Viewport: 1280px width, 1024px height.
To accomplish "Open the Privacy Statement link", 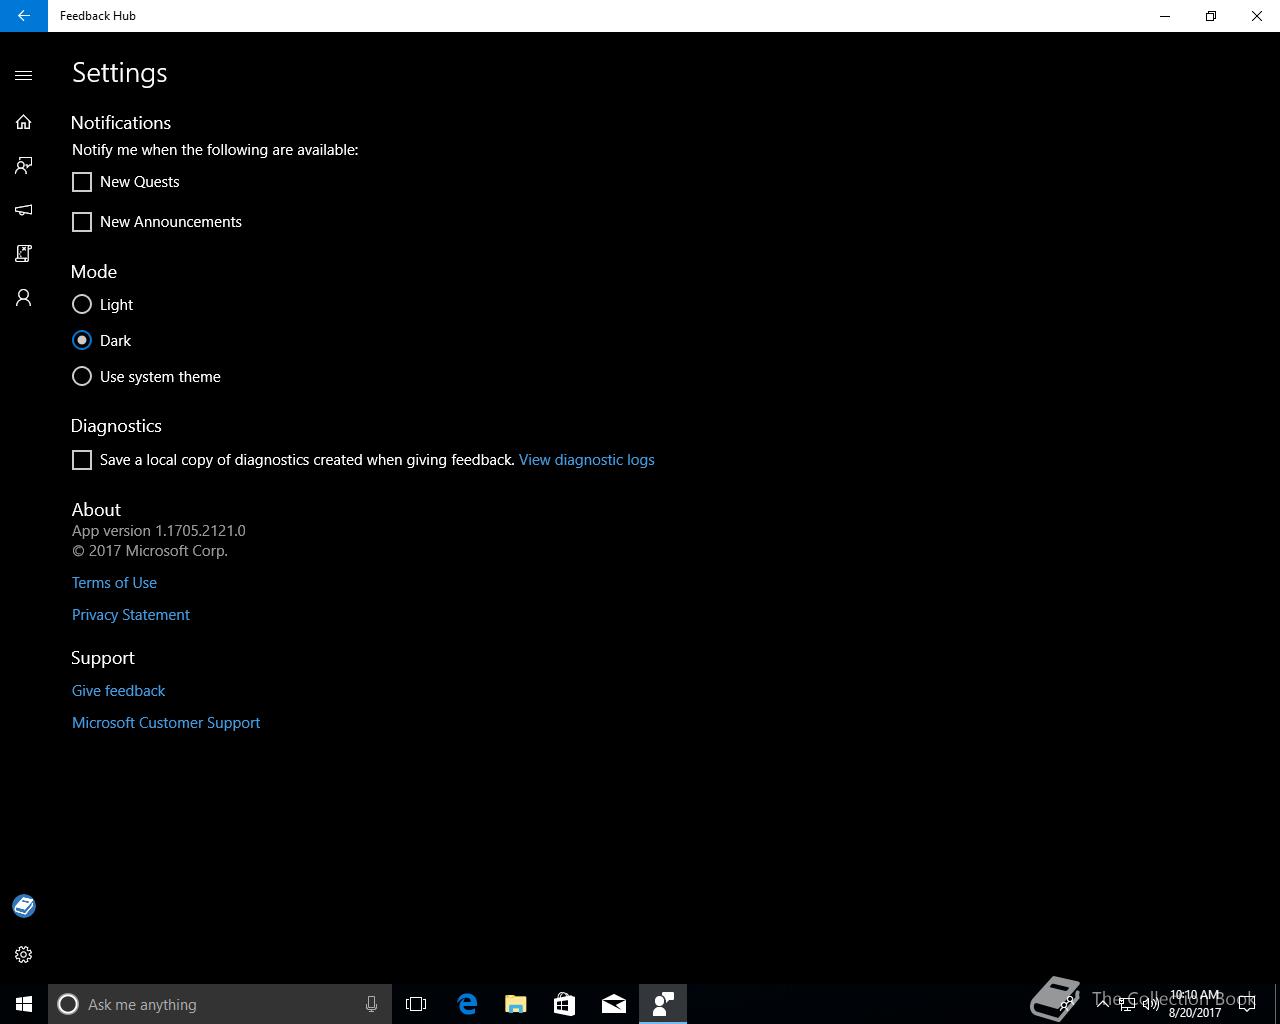I will pos(131,615).
